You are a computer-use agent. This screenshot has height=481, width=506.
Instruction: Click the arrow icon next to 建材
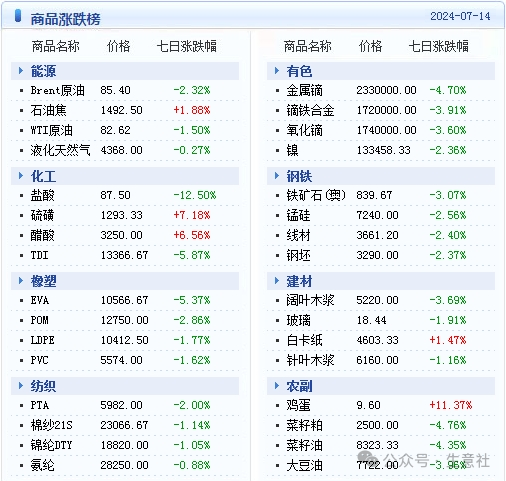tap(277, 281)
